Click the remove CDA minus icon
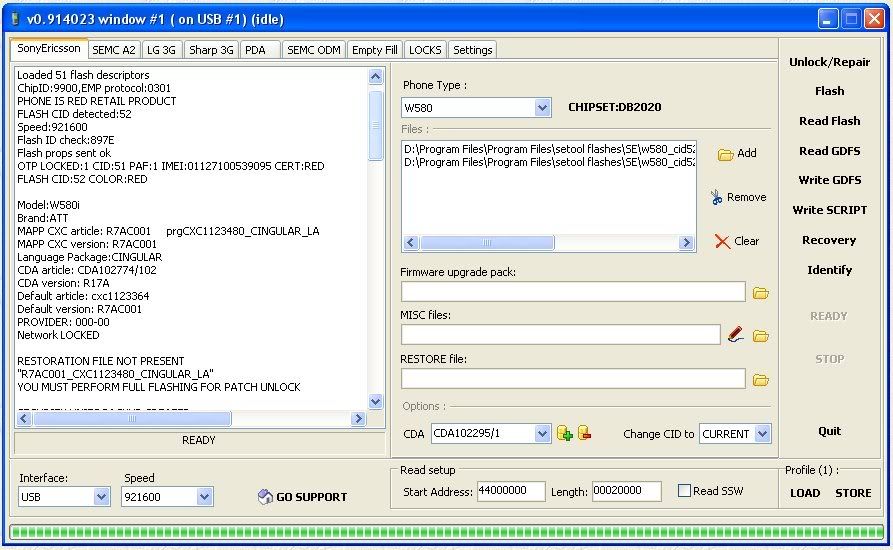This screenshot has width=893, height=550. [584, 433]
